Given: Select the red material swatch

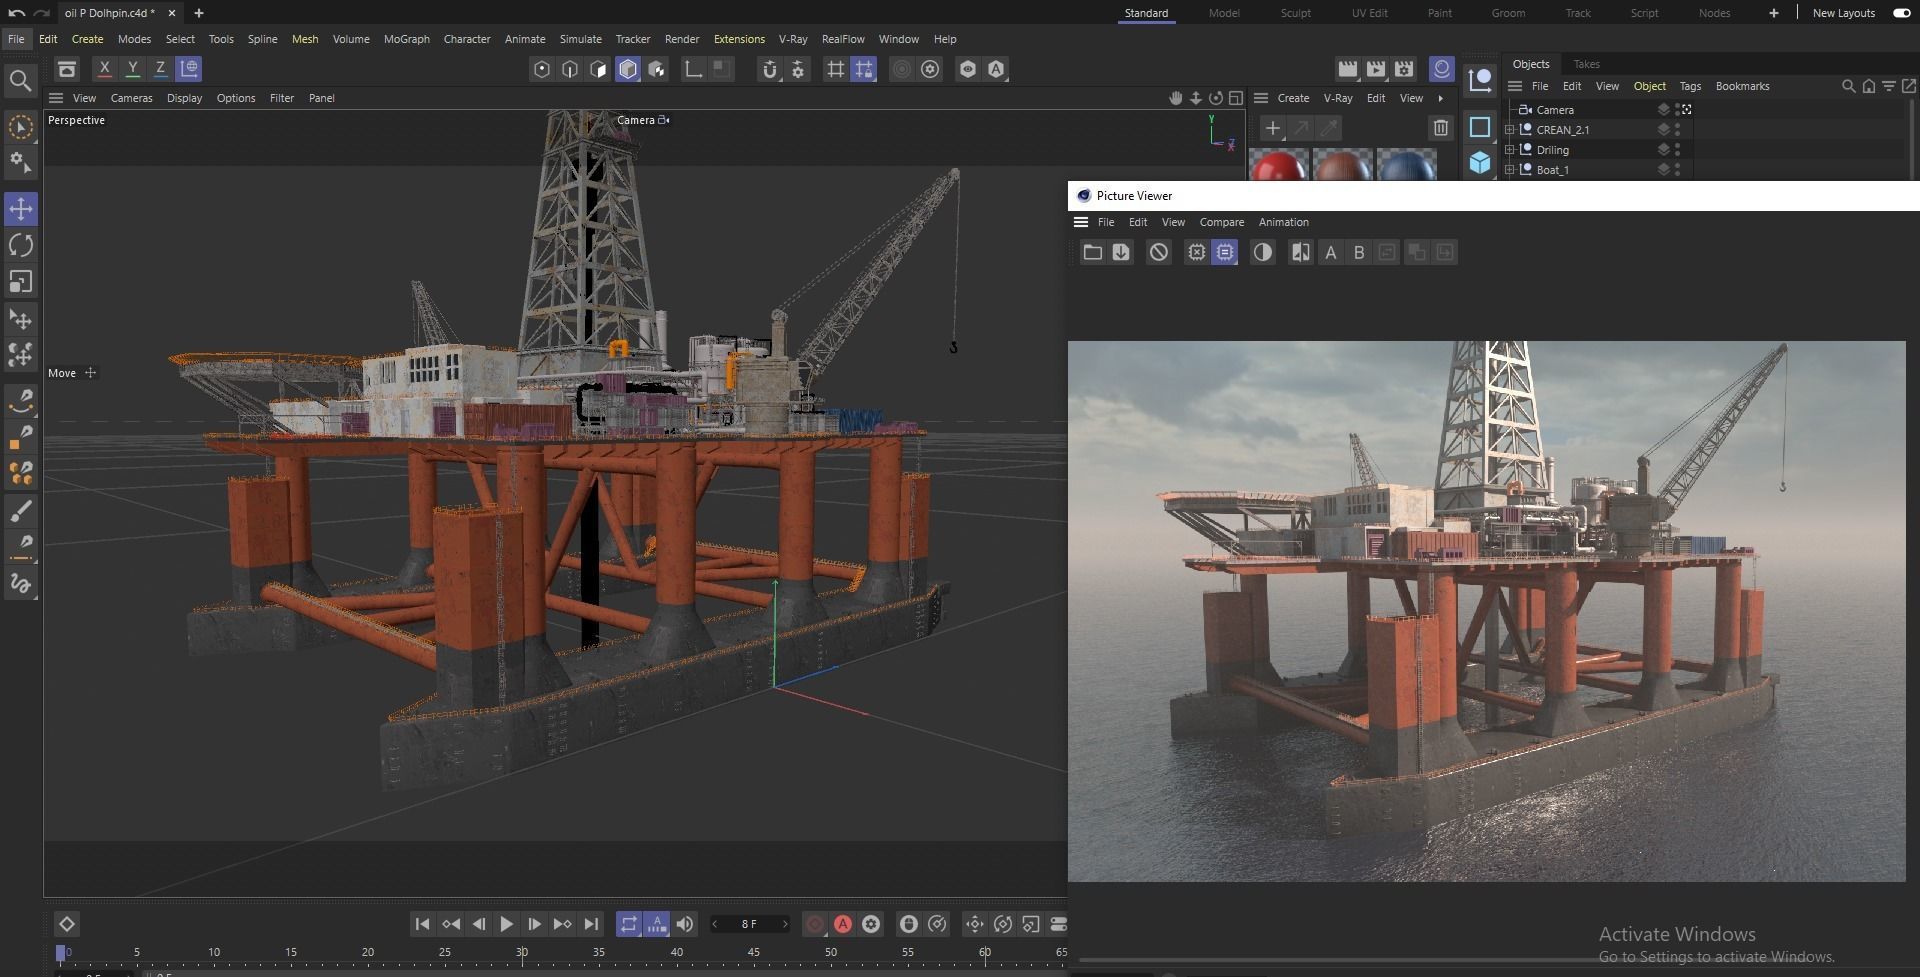Looking at the screenshot, I should click(x=1278, y=165).
